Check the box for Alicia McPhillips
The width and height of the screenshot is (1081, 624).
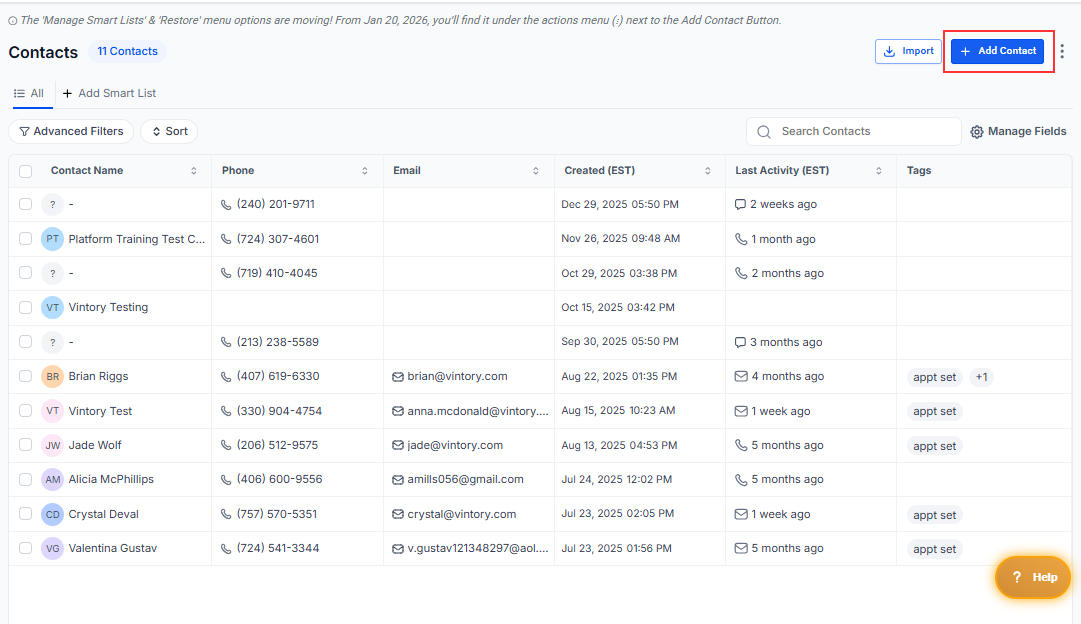coord(26,480)
